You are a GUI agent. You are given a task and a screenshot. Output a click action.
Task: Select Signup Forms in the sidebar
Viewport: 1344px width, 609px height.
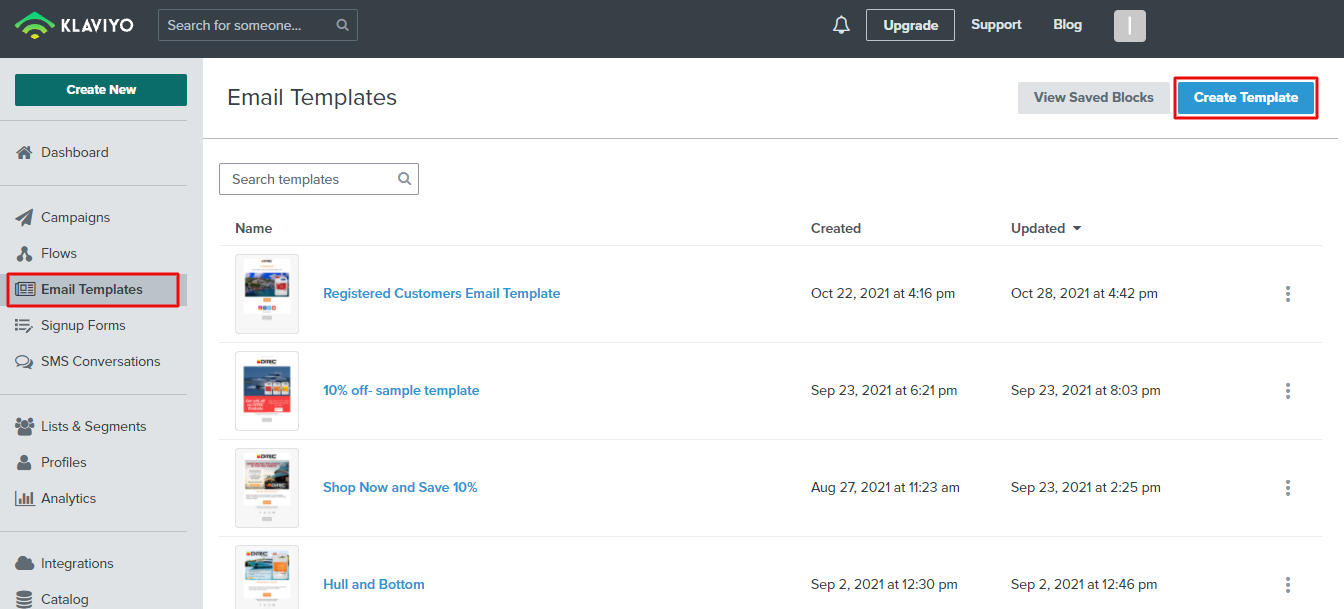coord(83,325)
